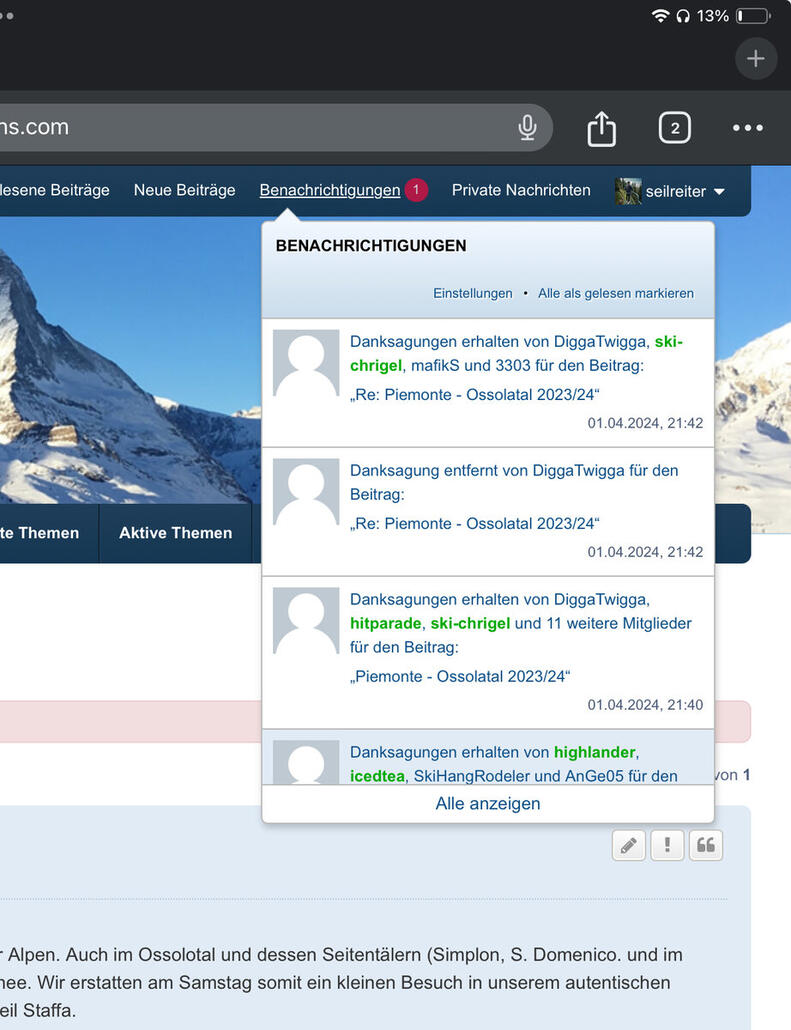Screen dimensions: 791x1030
Task: Show all notifications via Alle anzeigen
Action: pos(488,804)
